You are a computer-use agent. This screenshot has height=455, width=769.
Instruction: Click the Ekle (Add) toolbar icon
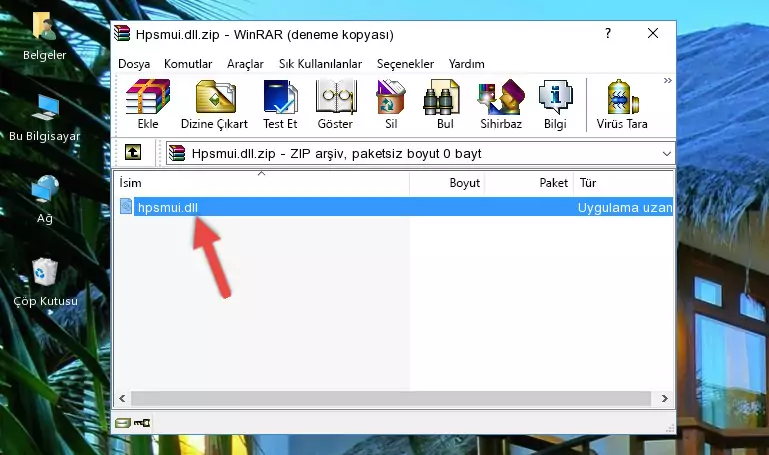point(148,104)
